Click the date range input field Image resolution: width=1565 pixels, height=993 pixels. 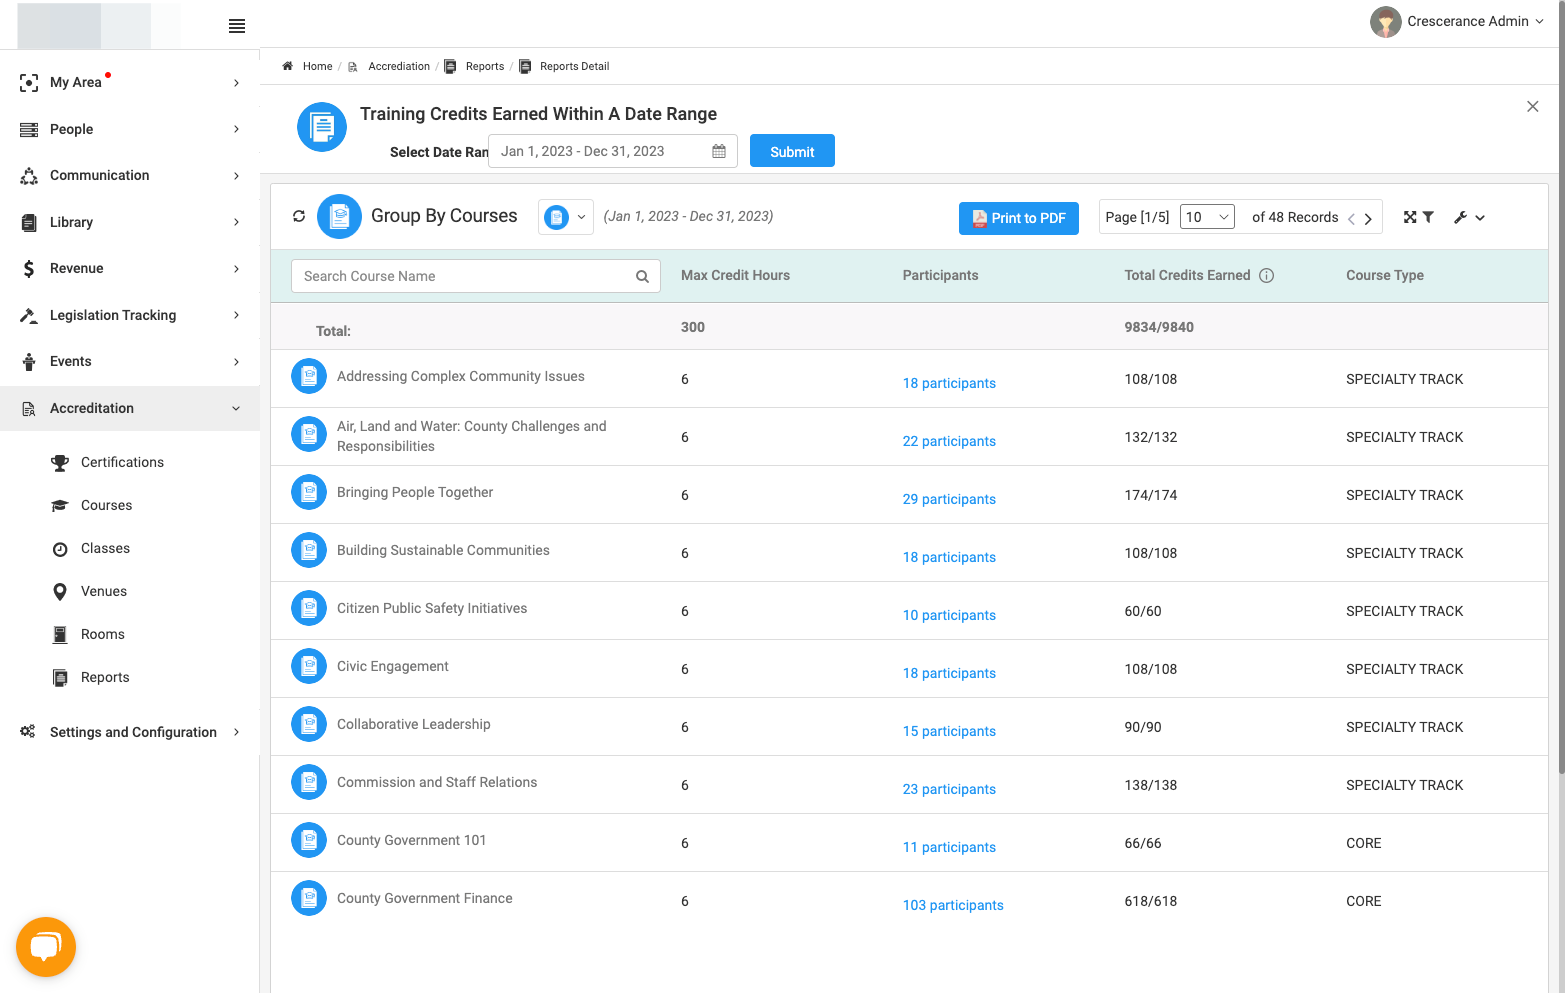pyautogui.click(x=613, y=151)
